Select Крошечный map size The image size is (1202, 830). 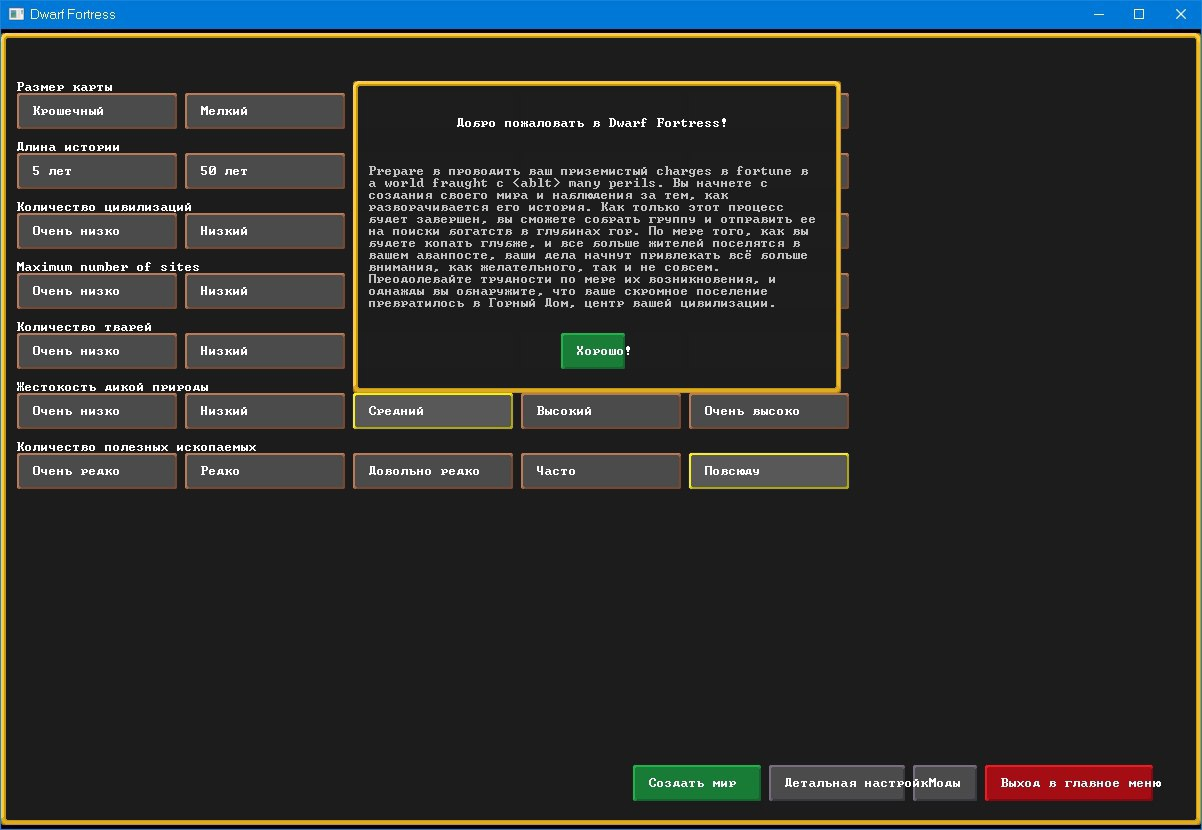97,111
